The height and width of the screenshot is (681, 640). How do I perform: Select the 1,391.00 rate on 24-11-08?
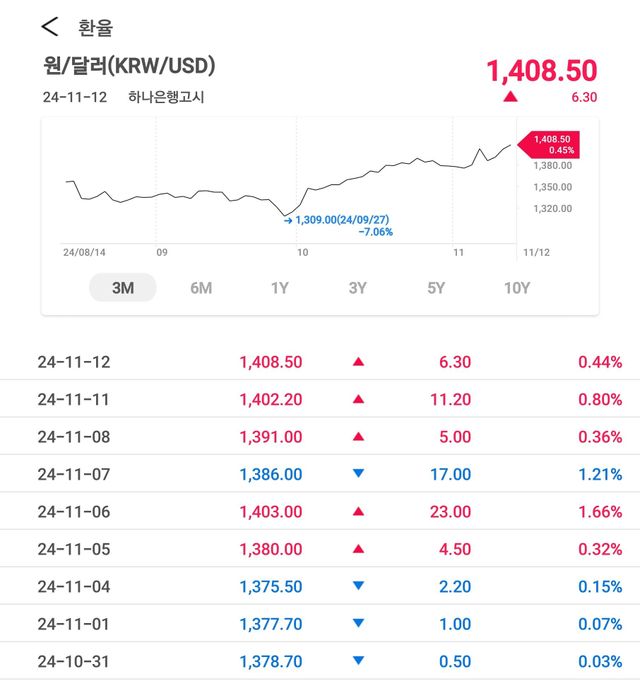270,437
